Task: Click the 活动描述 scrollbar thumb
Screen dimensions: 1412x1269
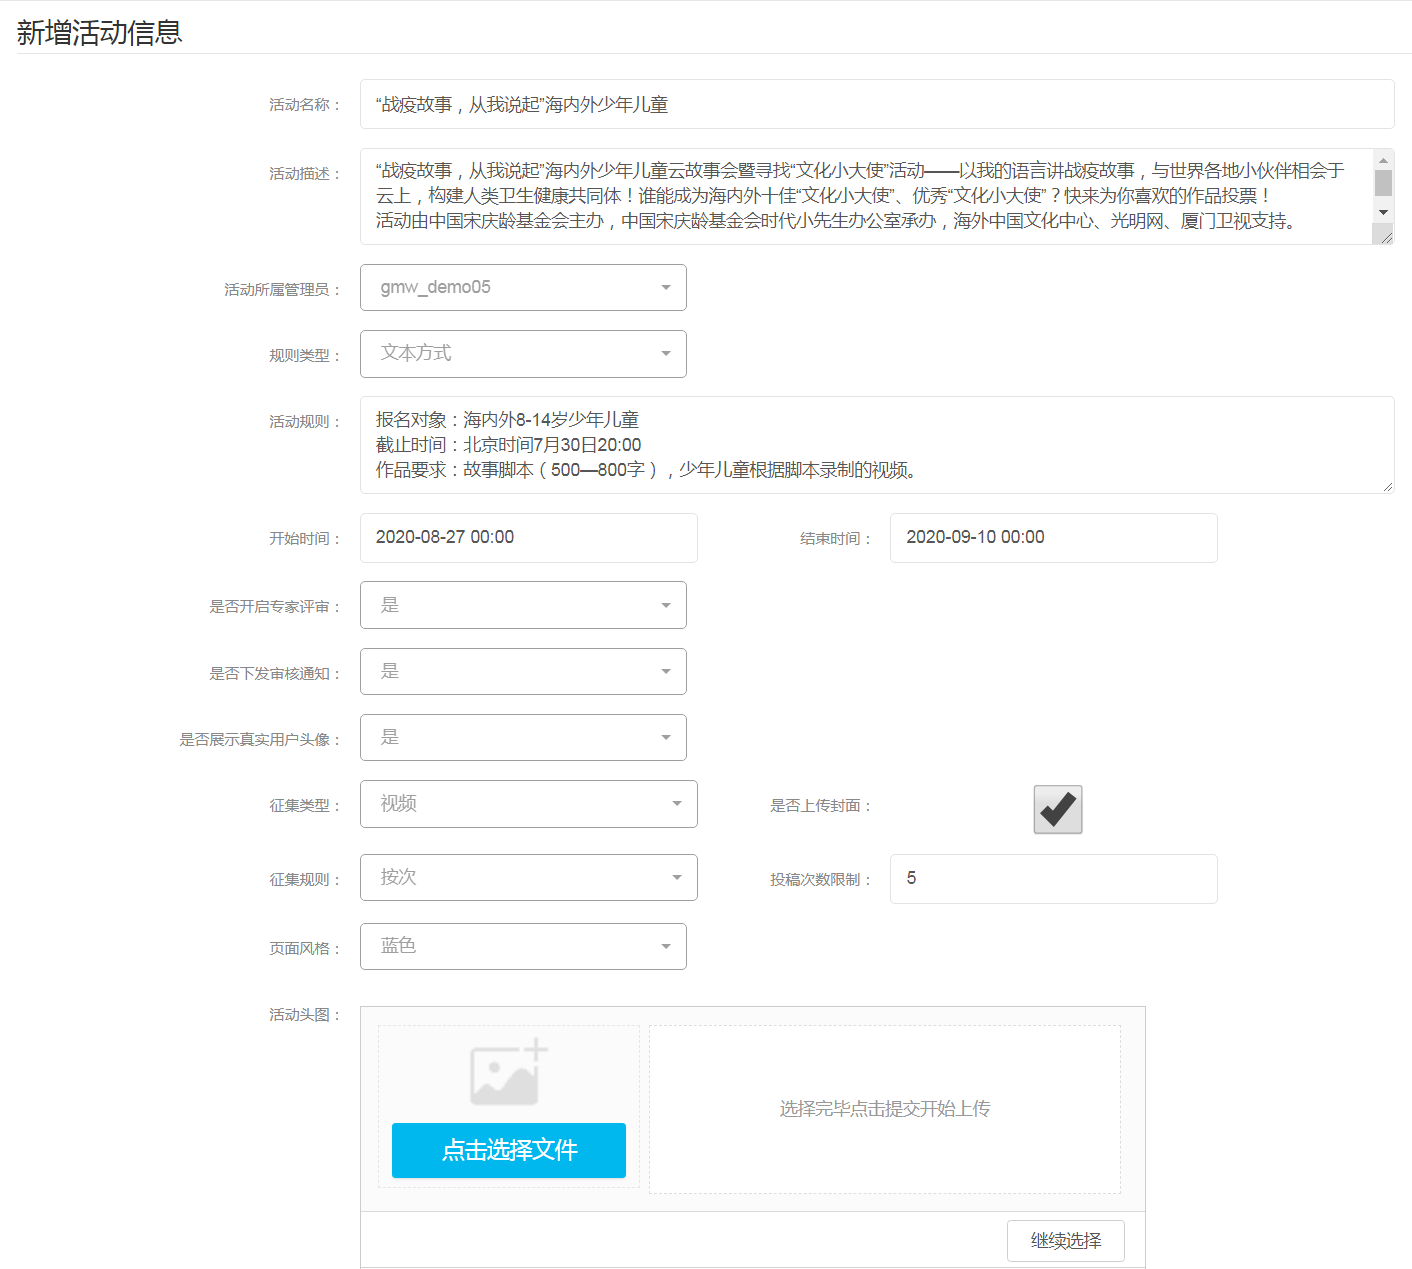Action: pyautogui.click(x=1383, y=183)
